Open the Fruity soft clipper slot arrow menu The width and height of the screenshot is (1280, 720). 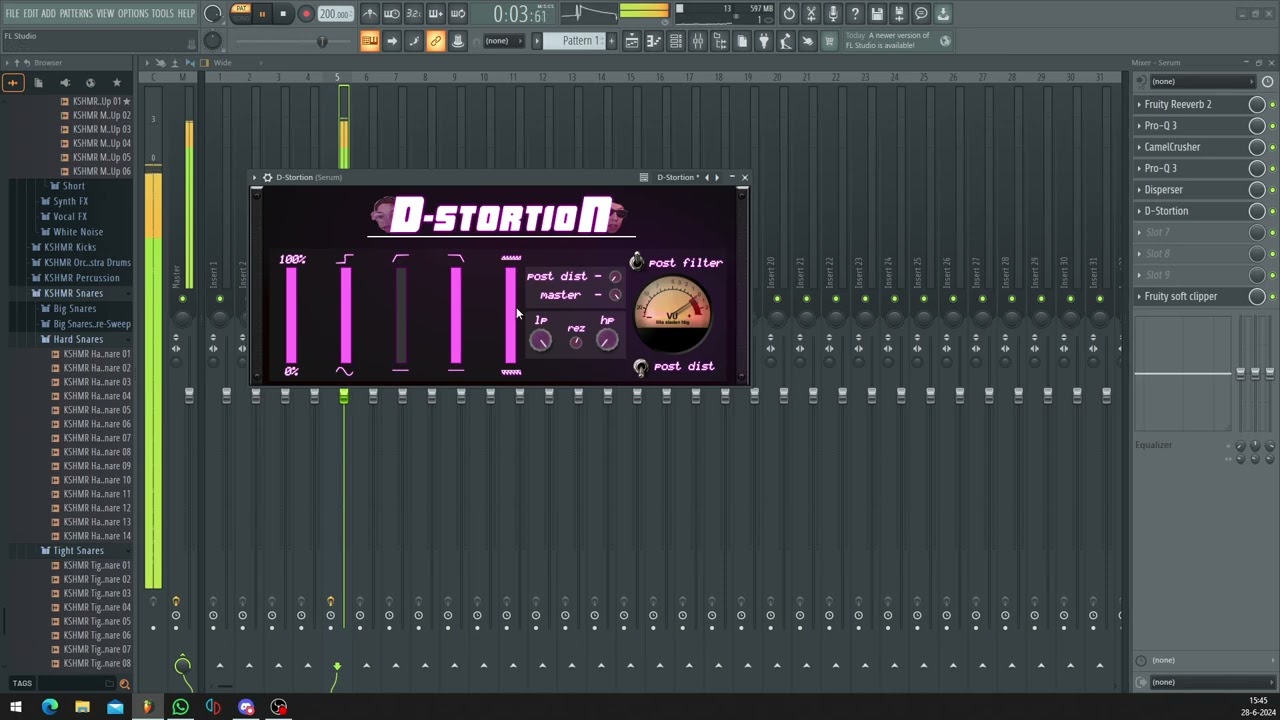(1139, 296)
